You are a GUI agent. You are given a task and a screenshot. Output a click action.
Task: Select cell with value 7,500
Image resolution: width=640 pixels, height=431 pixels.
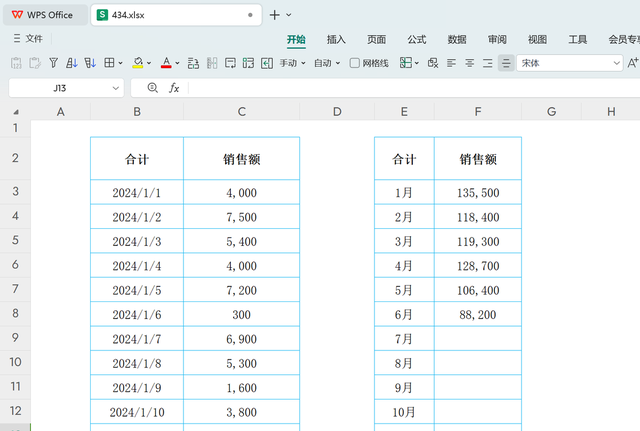coord(242,217)
